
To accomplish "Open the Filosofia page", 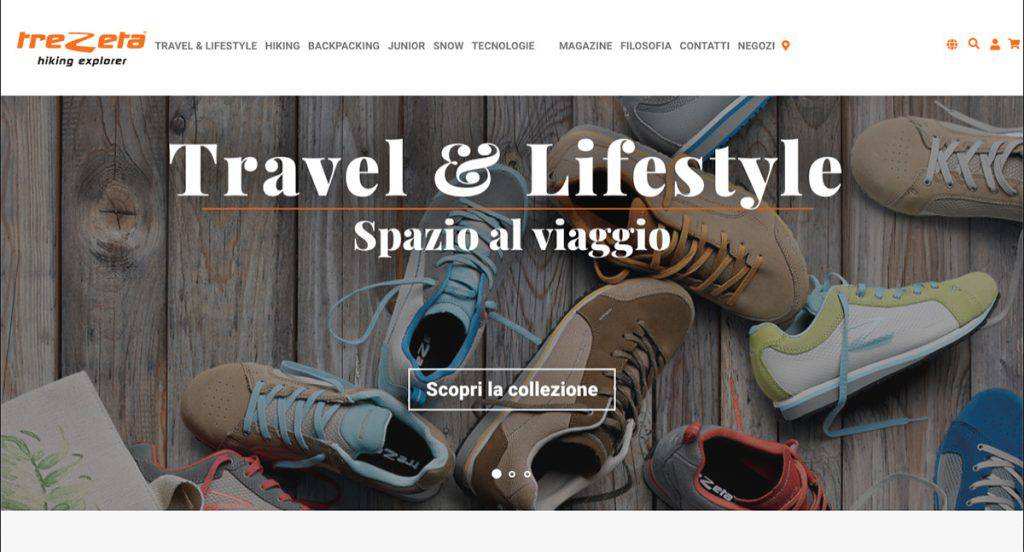I will pyautogui.click(x=645, y=46).
